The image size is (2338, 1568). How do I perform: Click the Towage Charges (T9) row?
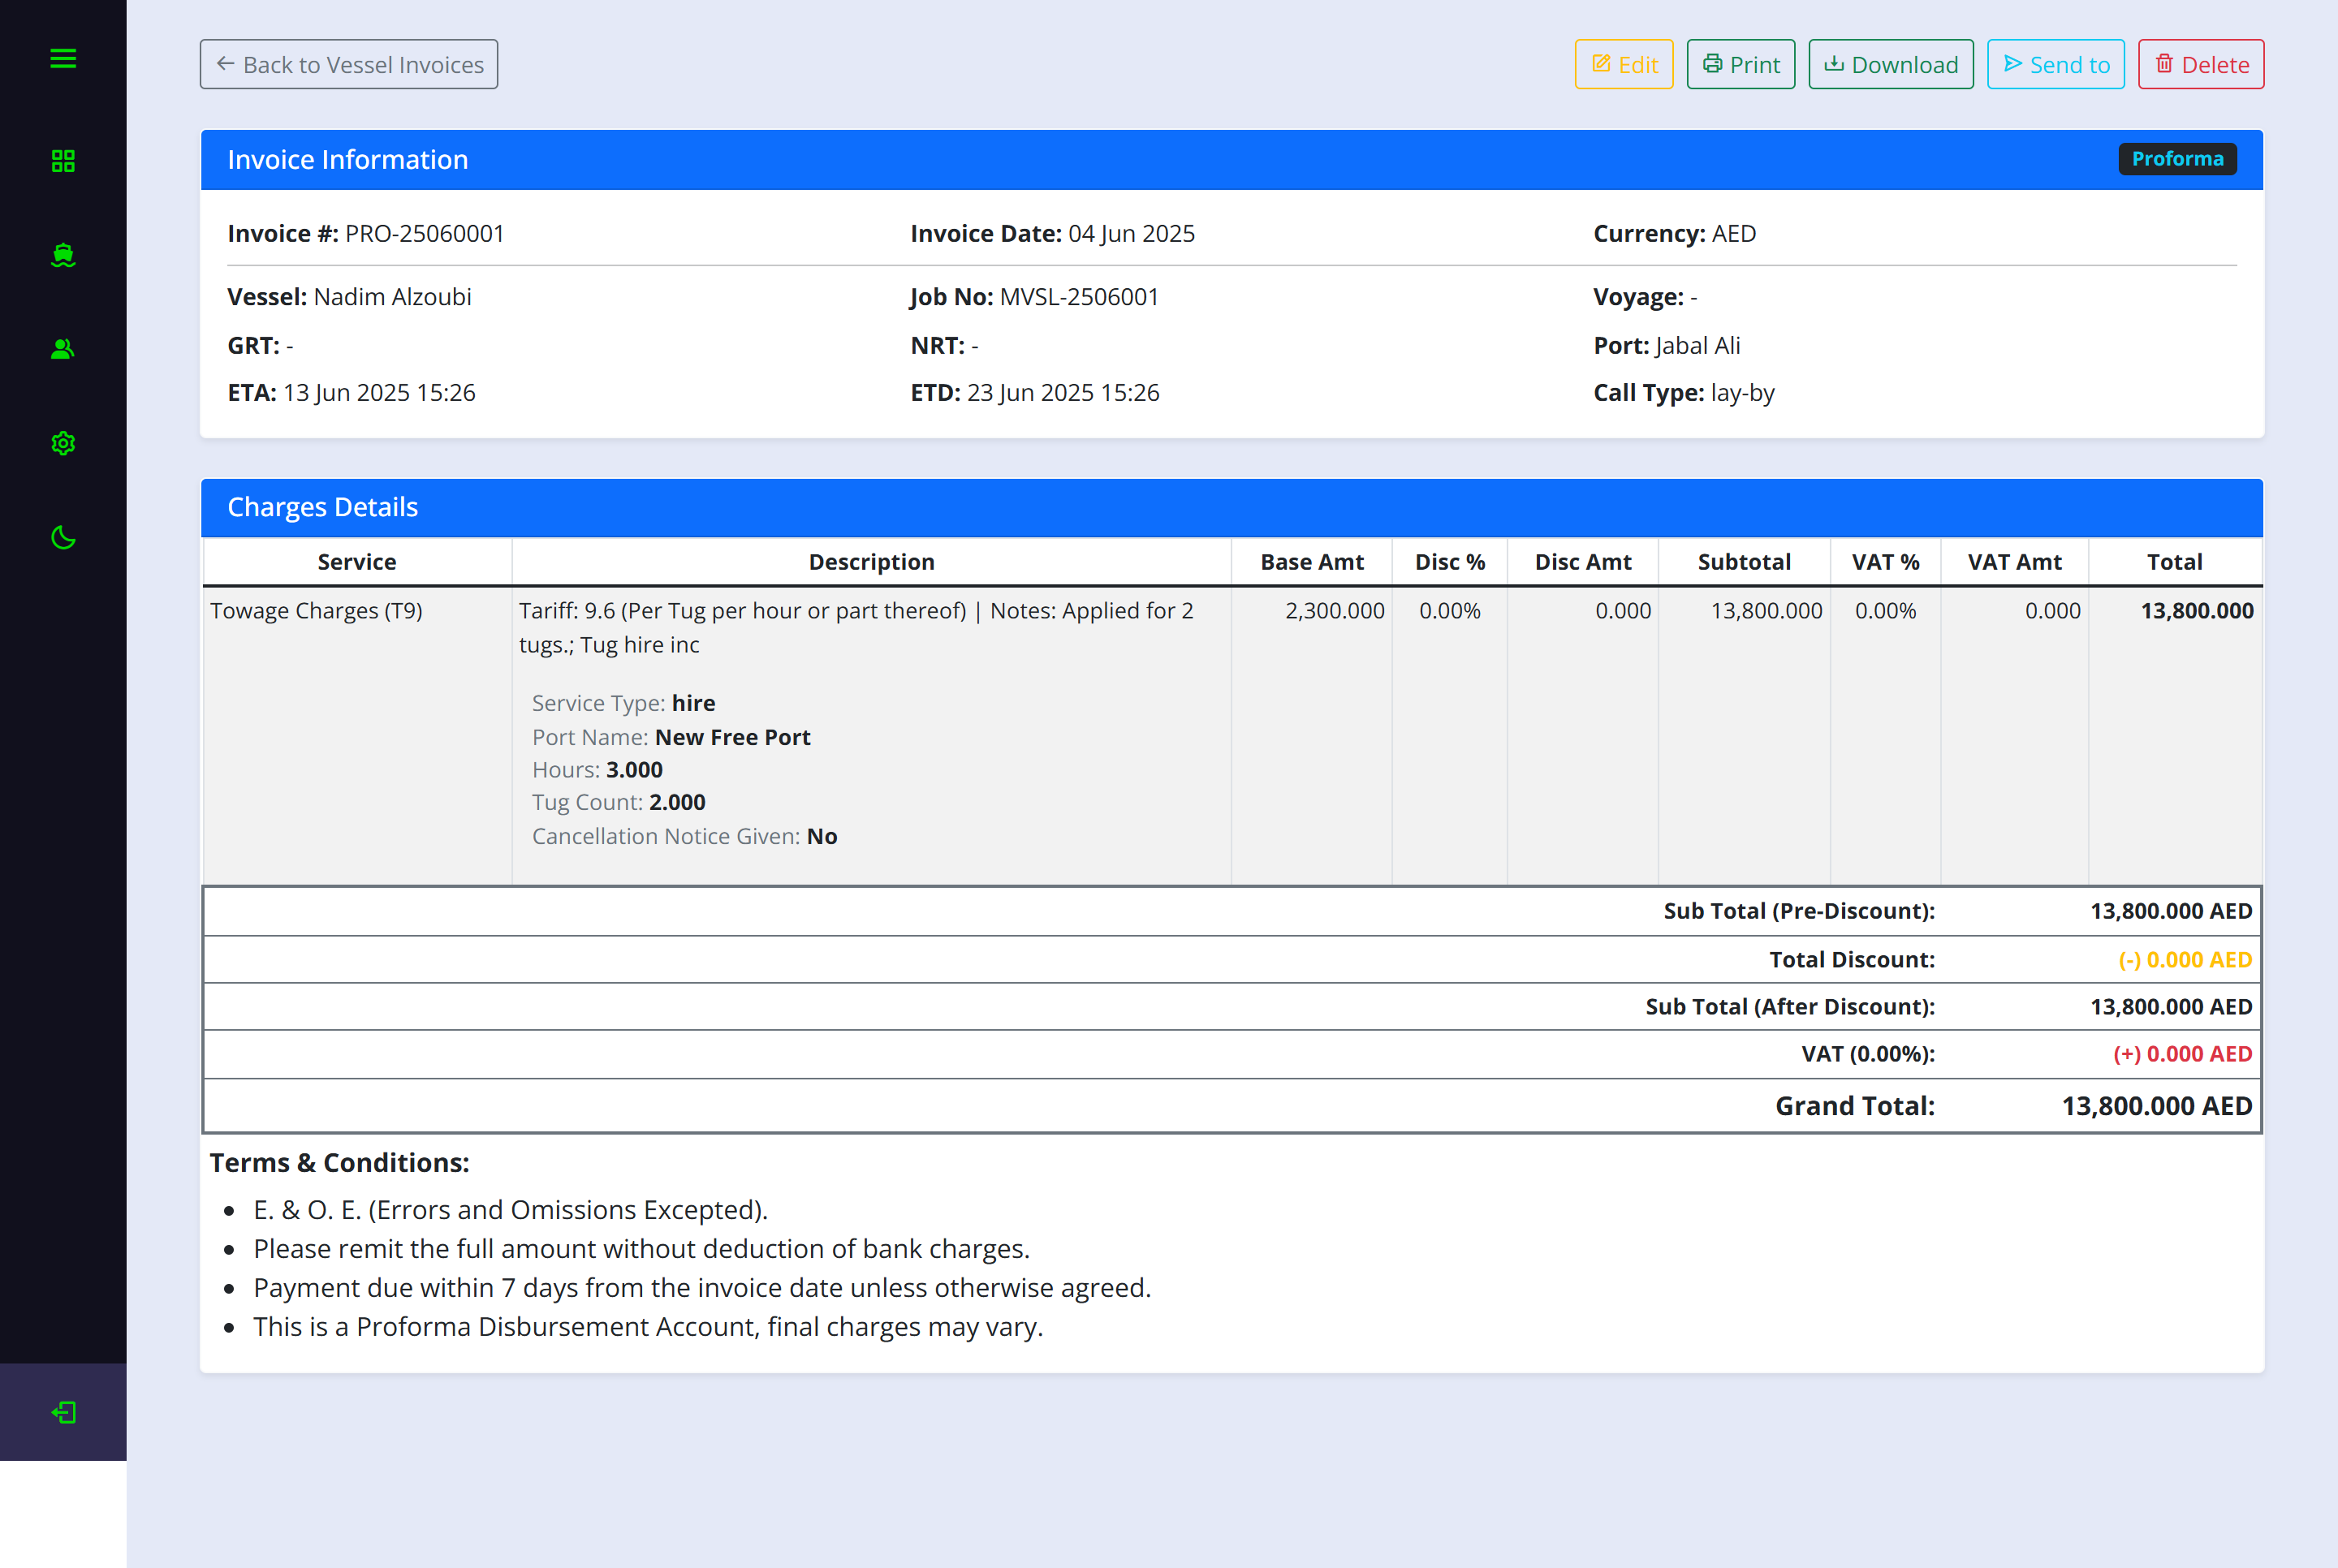point(316,611)
